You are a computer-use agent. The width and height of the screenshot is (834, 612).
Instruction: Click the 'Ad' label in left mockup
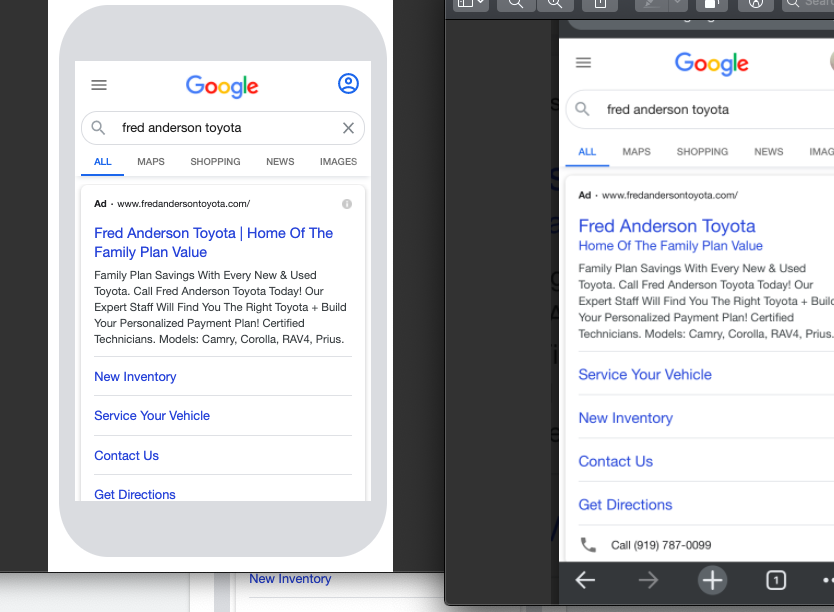tap(100, 204)
